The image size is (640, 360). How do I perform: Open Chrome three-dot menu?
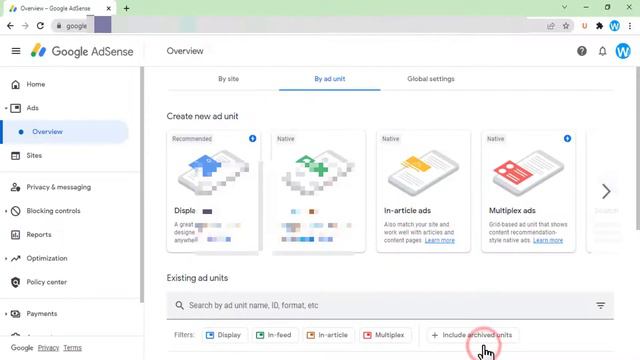pyautogui.click(x=630, y=26)
